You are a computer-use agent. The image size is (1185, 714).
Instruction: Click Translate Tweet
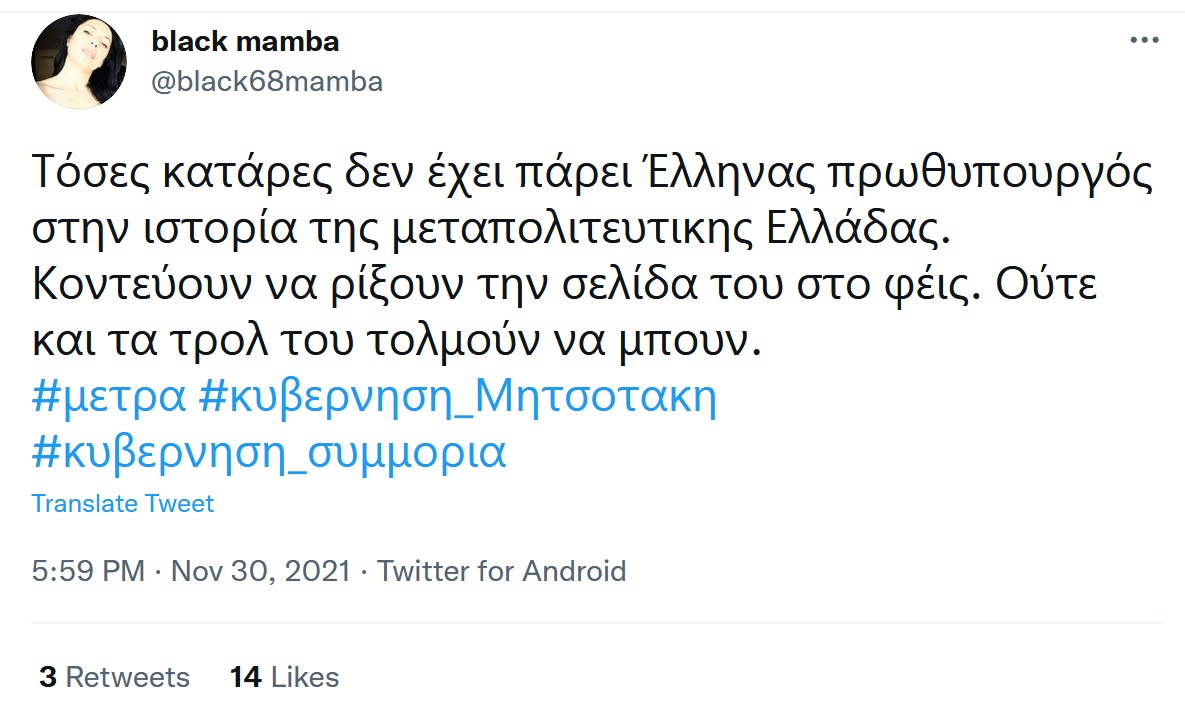click(x=122, y=503)
